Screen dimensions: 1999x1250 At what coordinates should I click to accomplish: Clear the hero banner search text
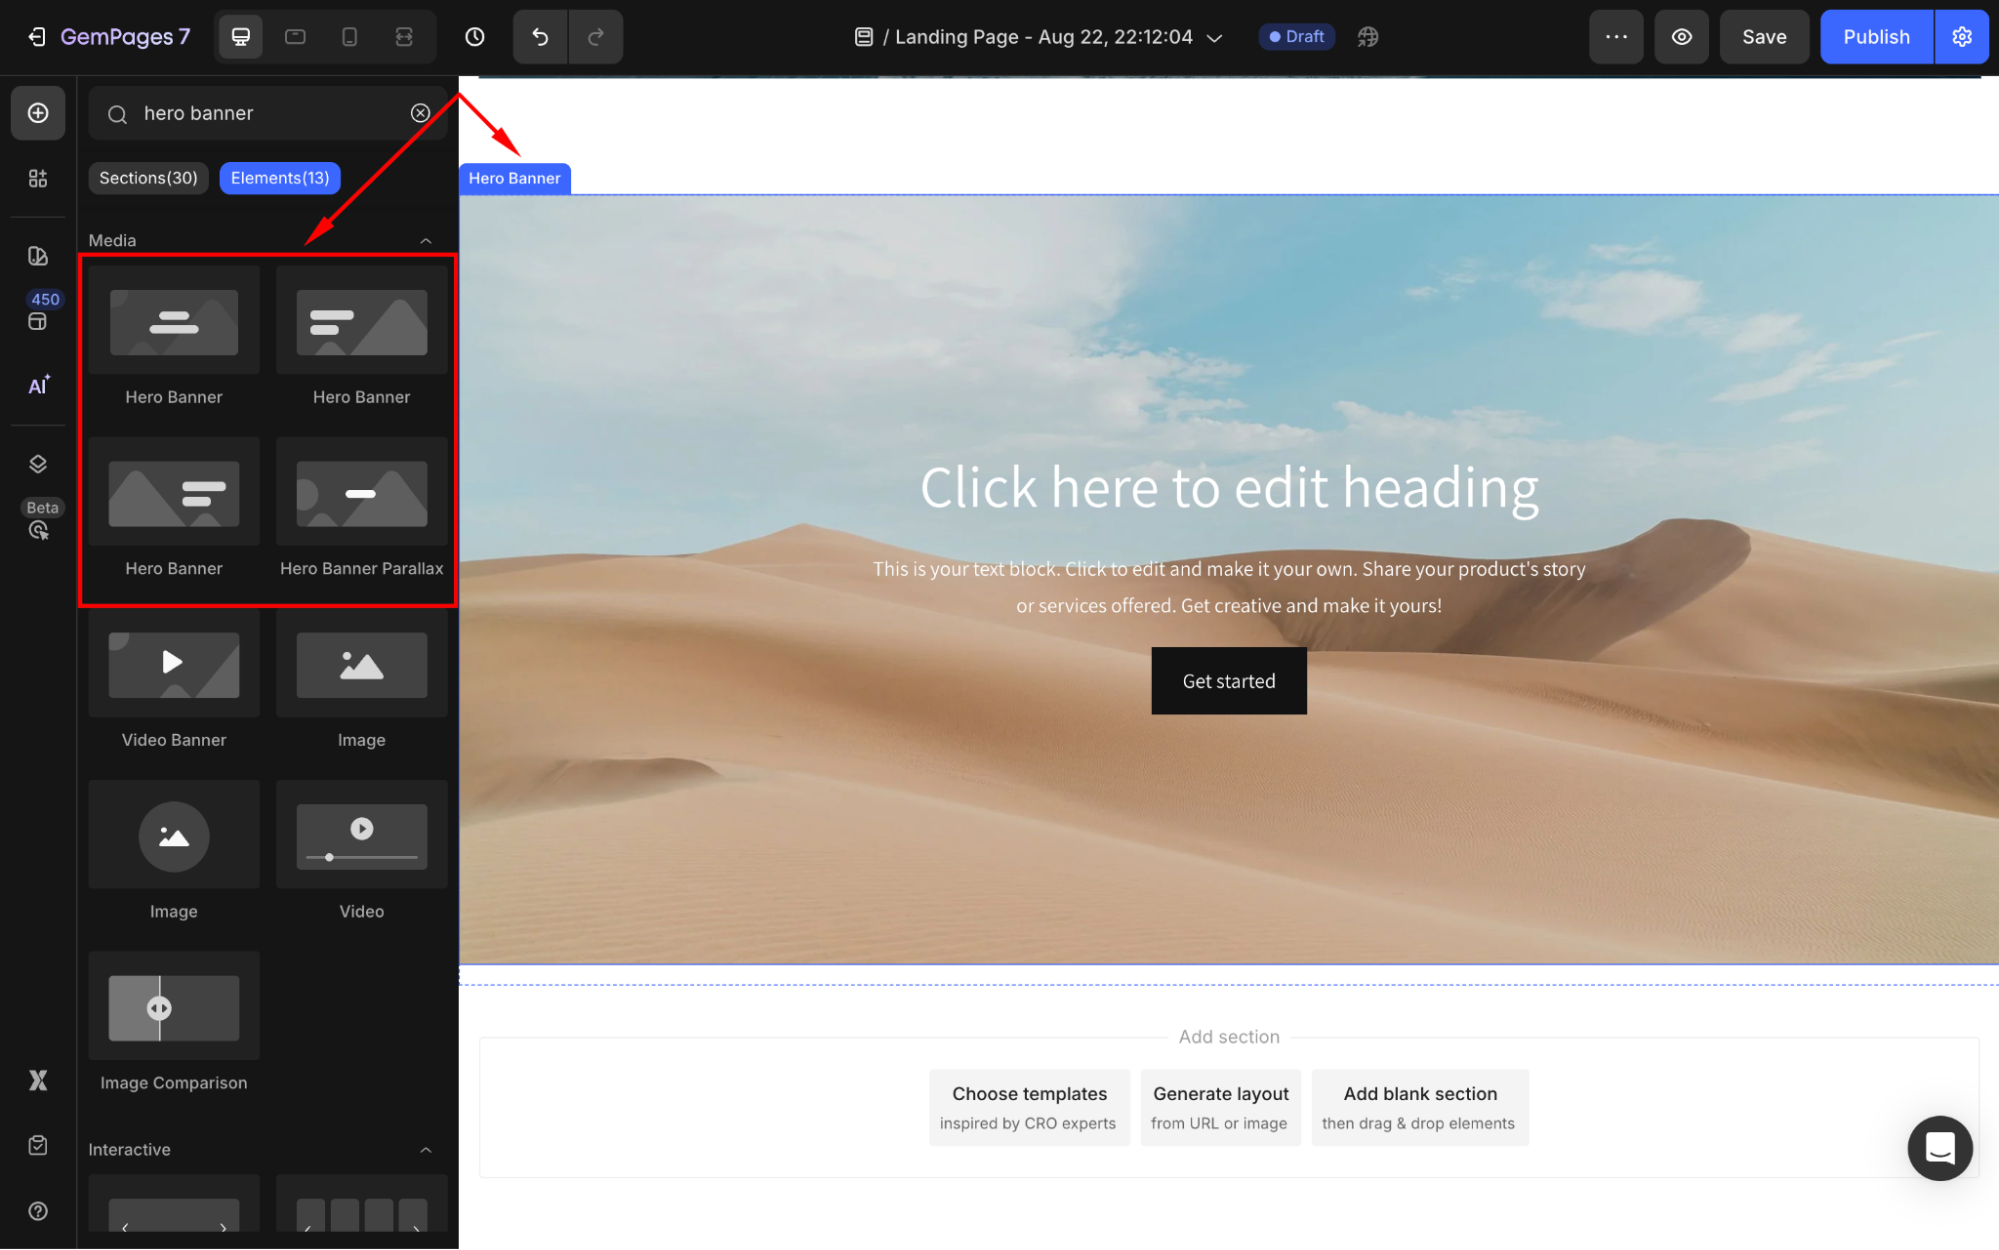coord(421,113)
